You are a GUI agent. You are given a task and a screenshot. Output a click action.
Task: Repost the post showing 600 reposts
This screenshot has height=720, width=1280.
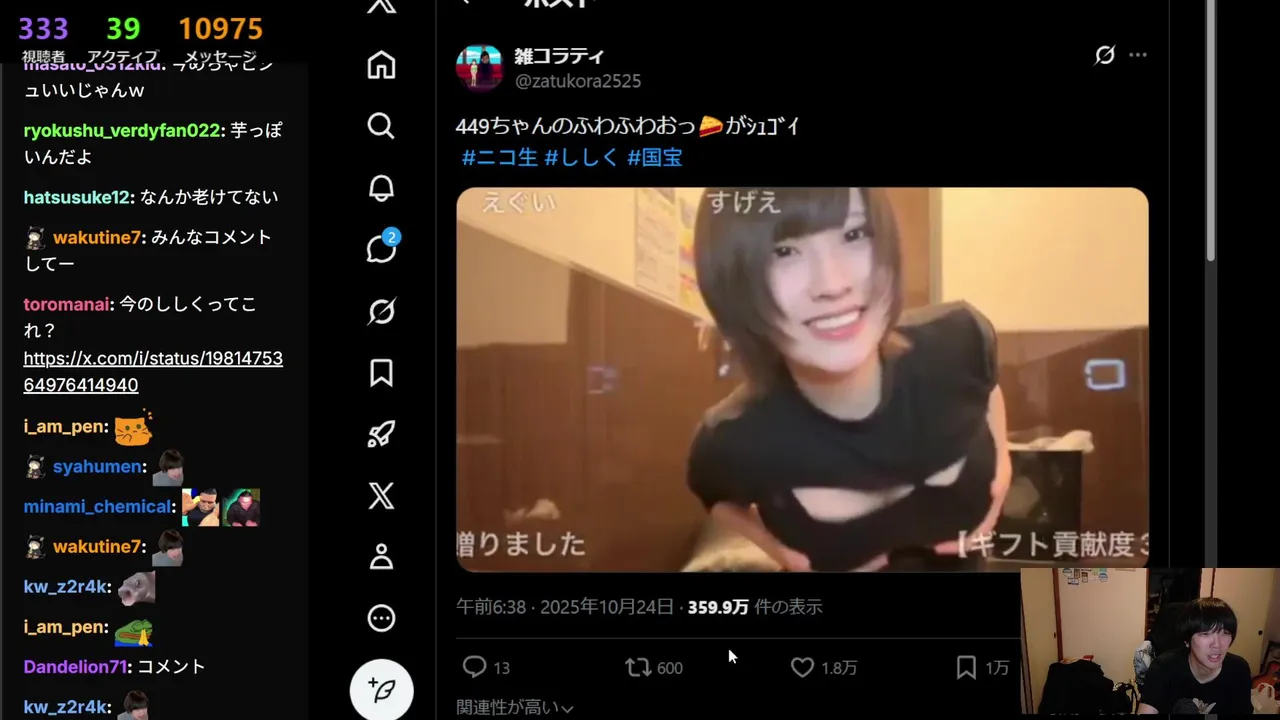654,667
